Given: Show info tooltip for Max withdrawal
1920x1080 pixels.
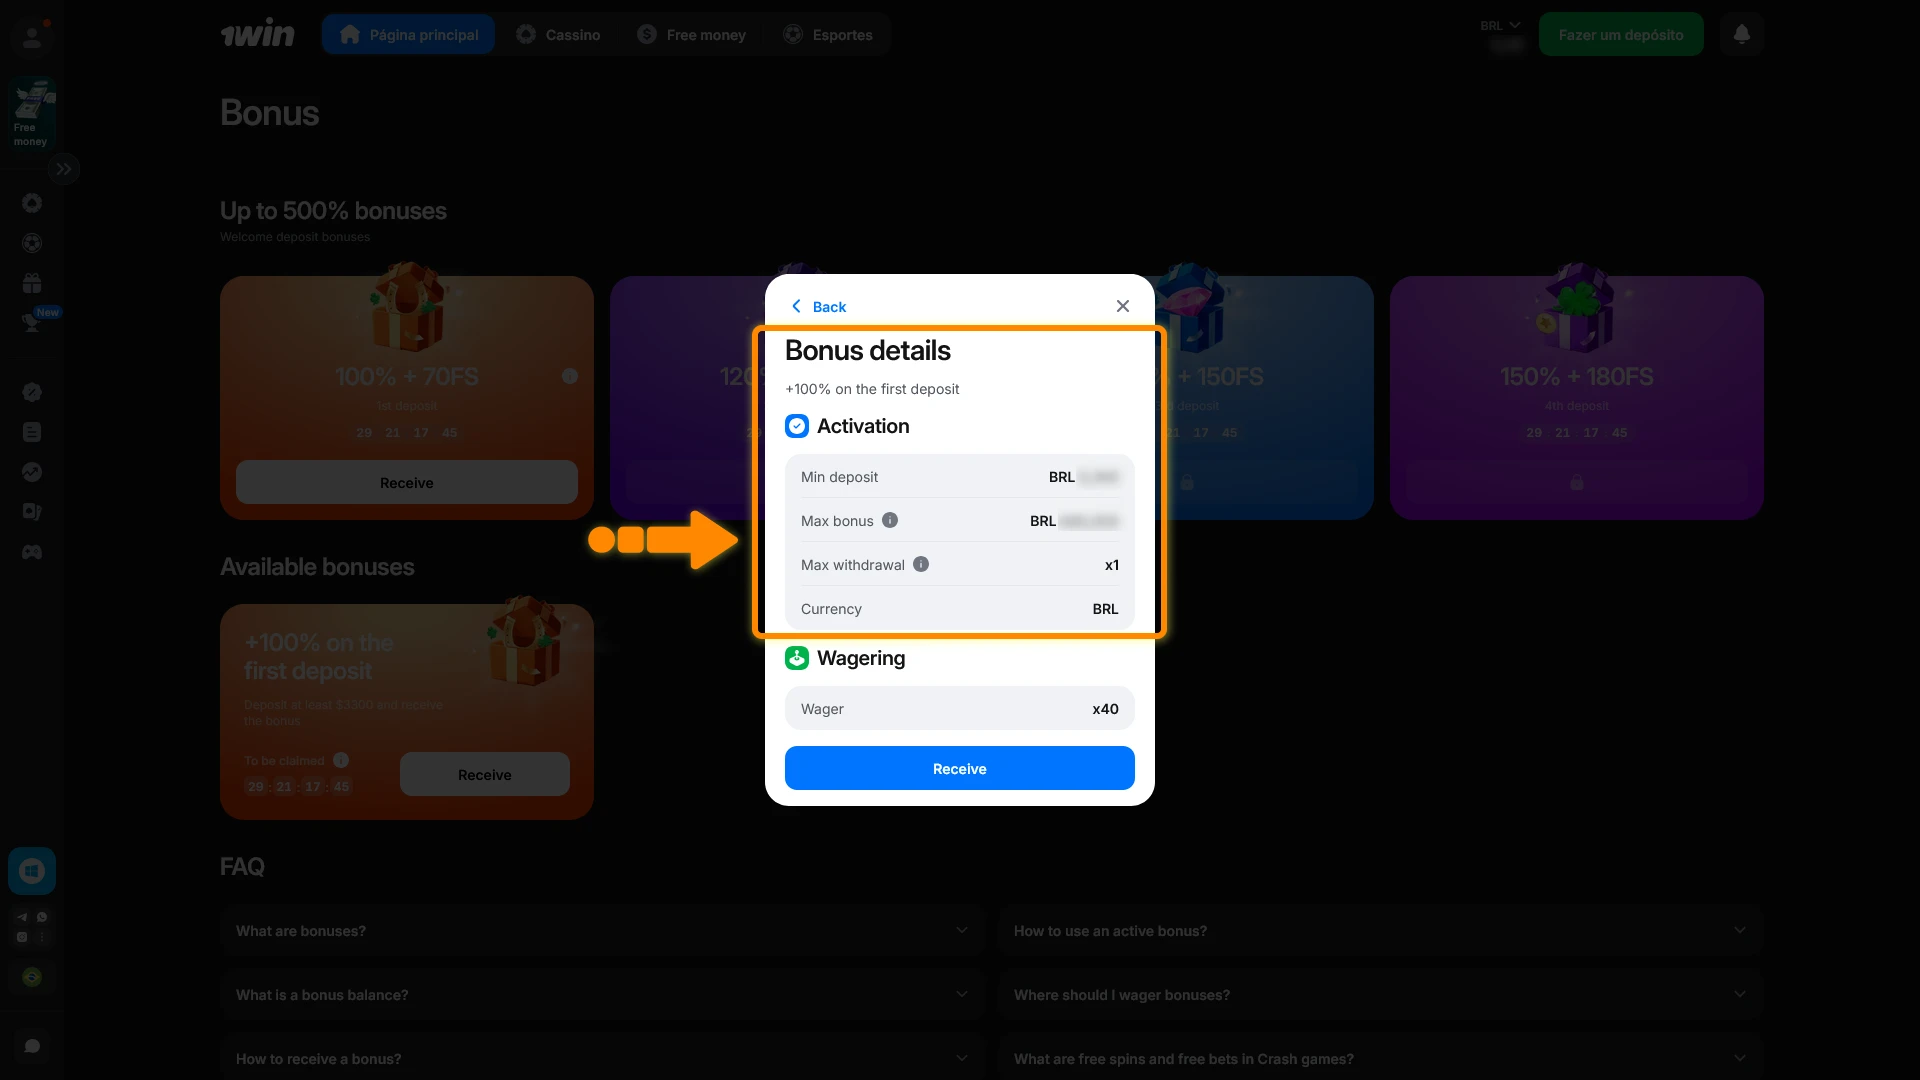Looking at the screenshot, I should (x=921, y=564).
